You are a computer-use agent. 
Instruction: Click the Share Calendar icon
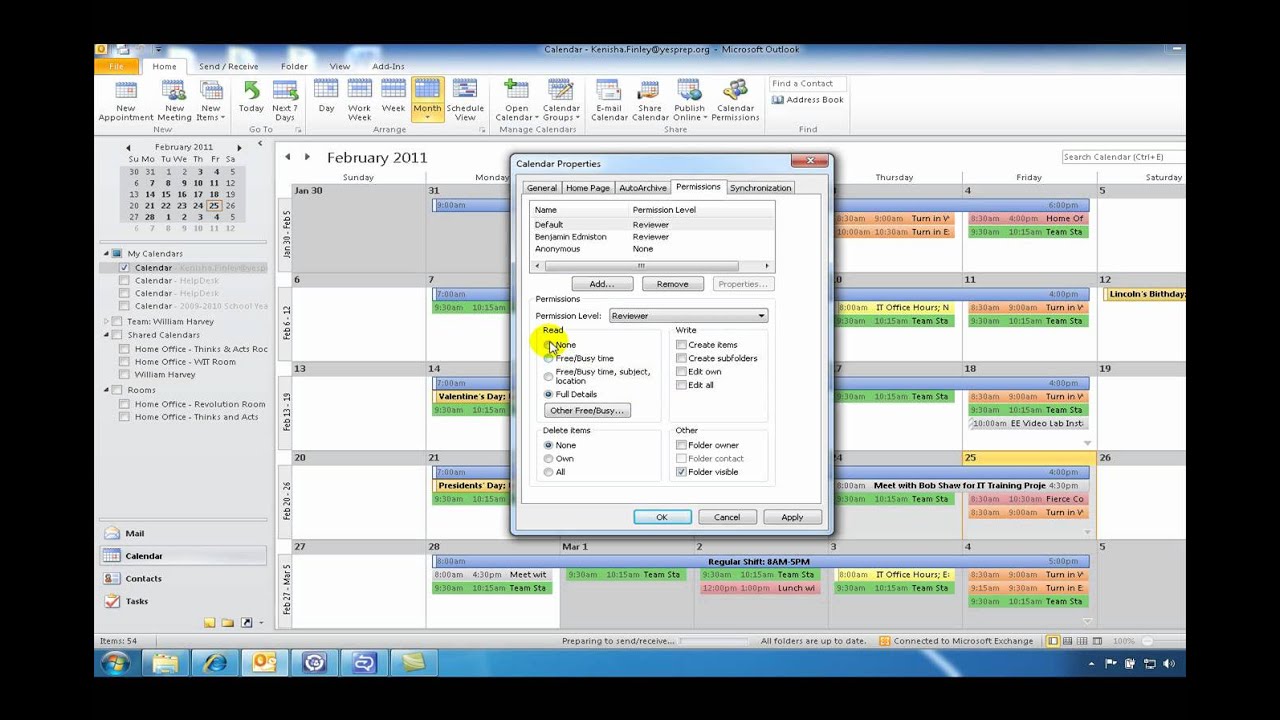[x=650, y=100]
